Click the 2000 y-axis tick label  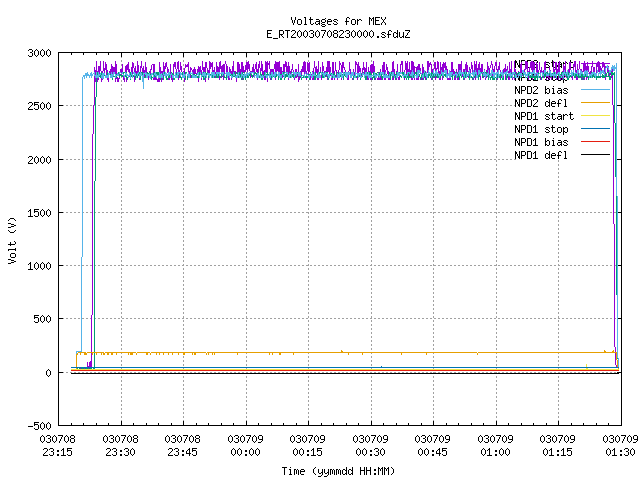coord(40,160)
